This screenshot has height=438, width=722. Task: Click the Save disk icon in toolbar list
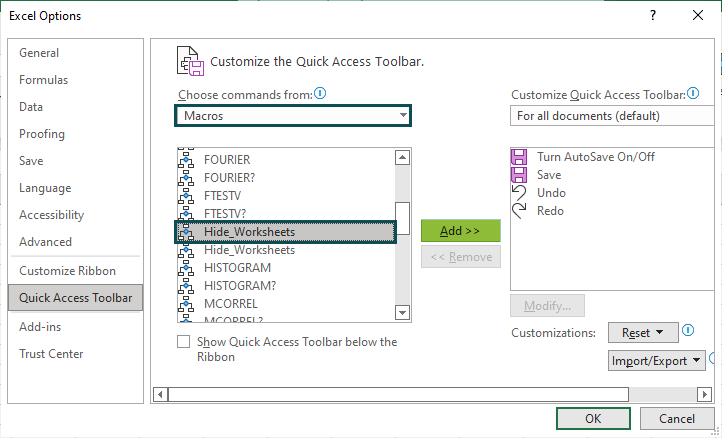click(519, 175)
